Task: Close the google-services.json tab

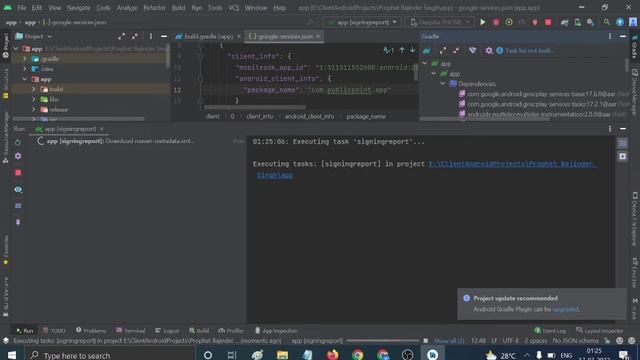Action: point(318,36)
